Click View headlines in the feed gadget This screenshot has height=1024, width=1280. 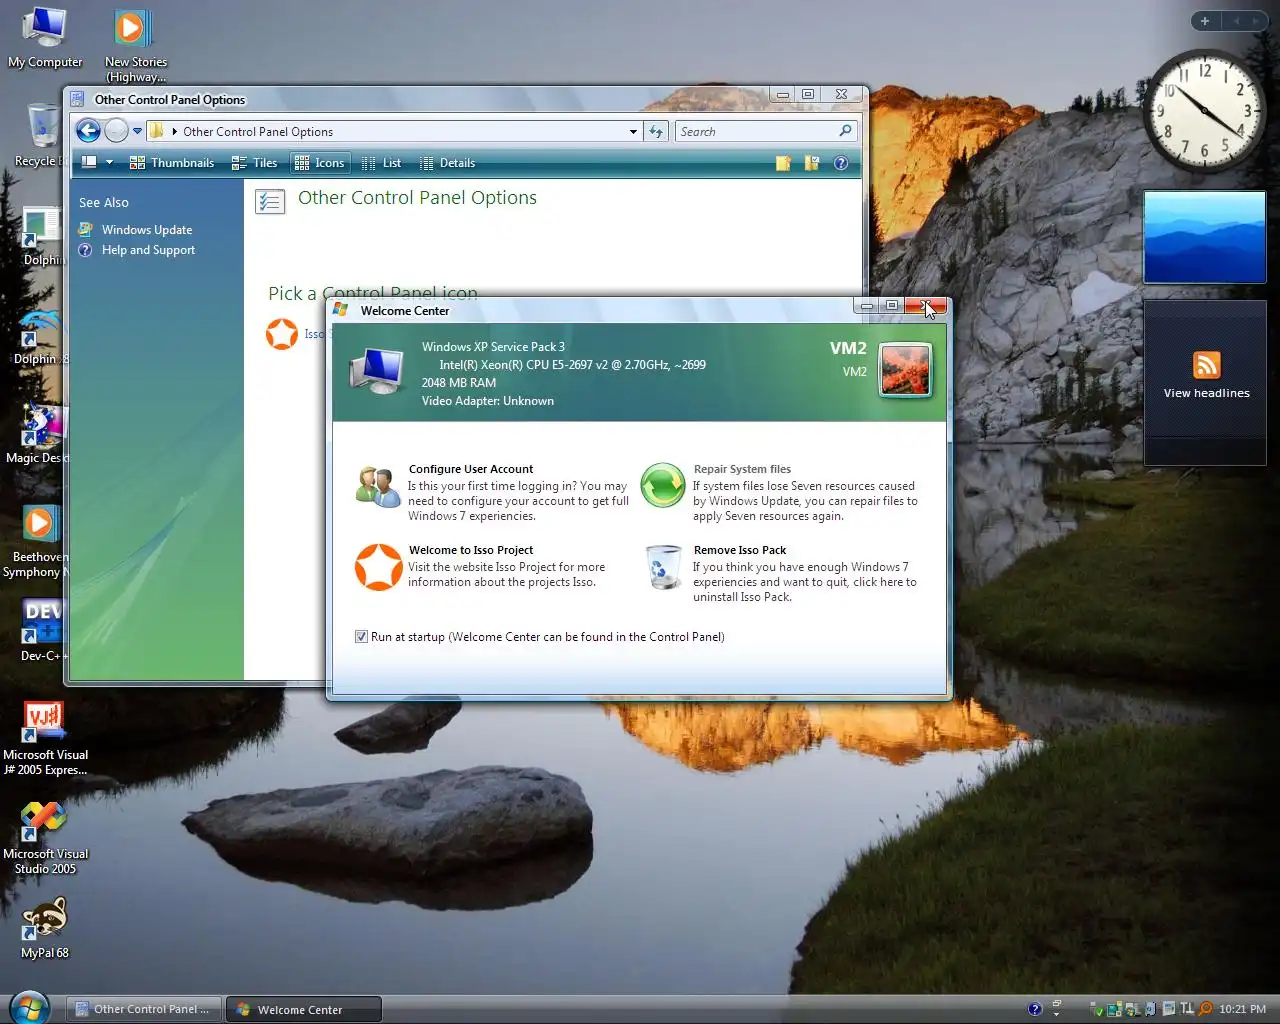pyautogui.click(x=1206, y=393)
